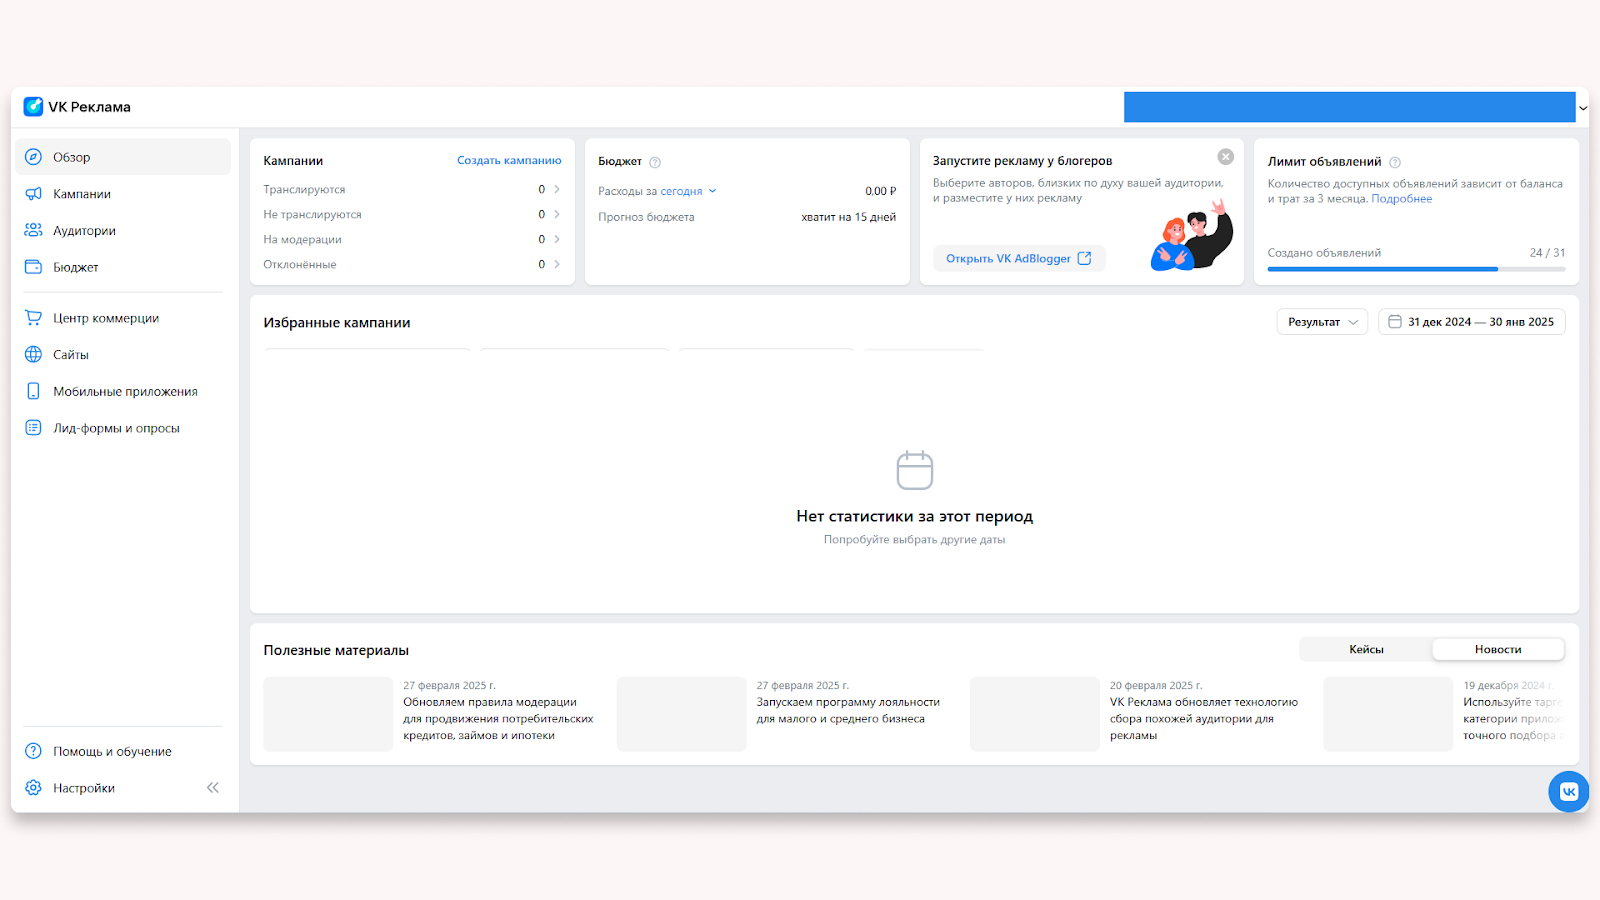This screenshot has height=900, width=1600.
Task: Open Настройки gear icon
Action: pos(33,788)
